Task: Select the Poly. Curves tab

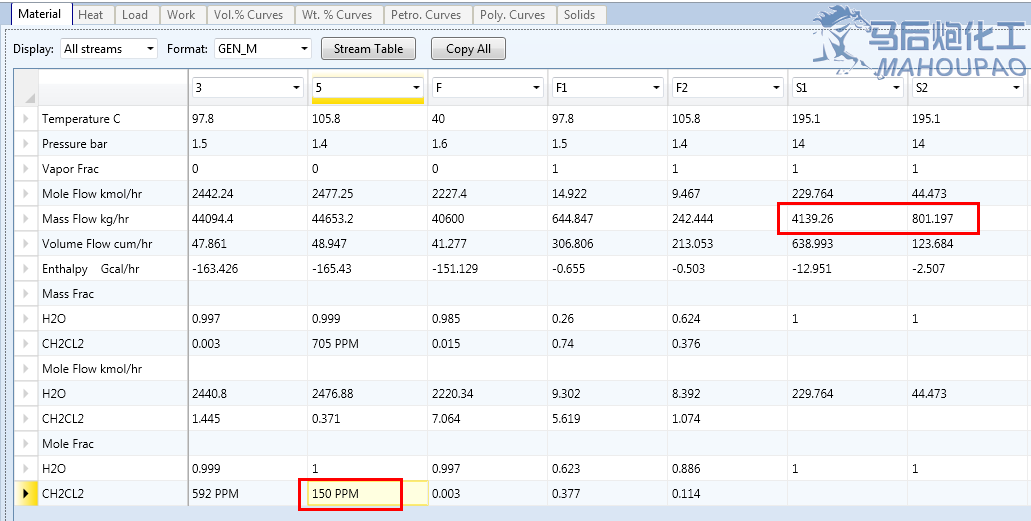Action: pyautogui.click(x=513, y=14)
